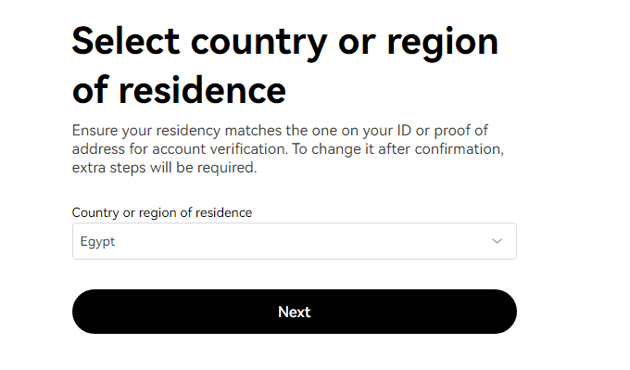Click the selected value Egypt
Viewport: 630px width, 370px height.
(98, 242)
